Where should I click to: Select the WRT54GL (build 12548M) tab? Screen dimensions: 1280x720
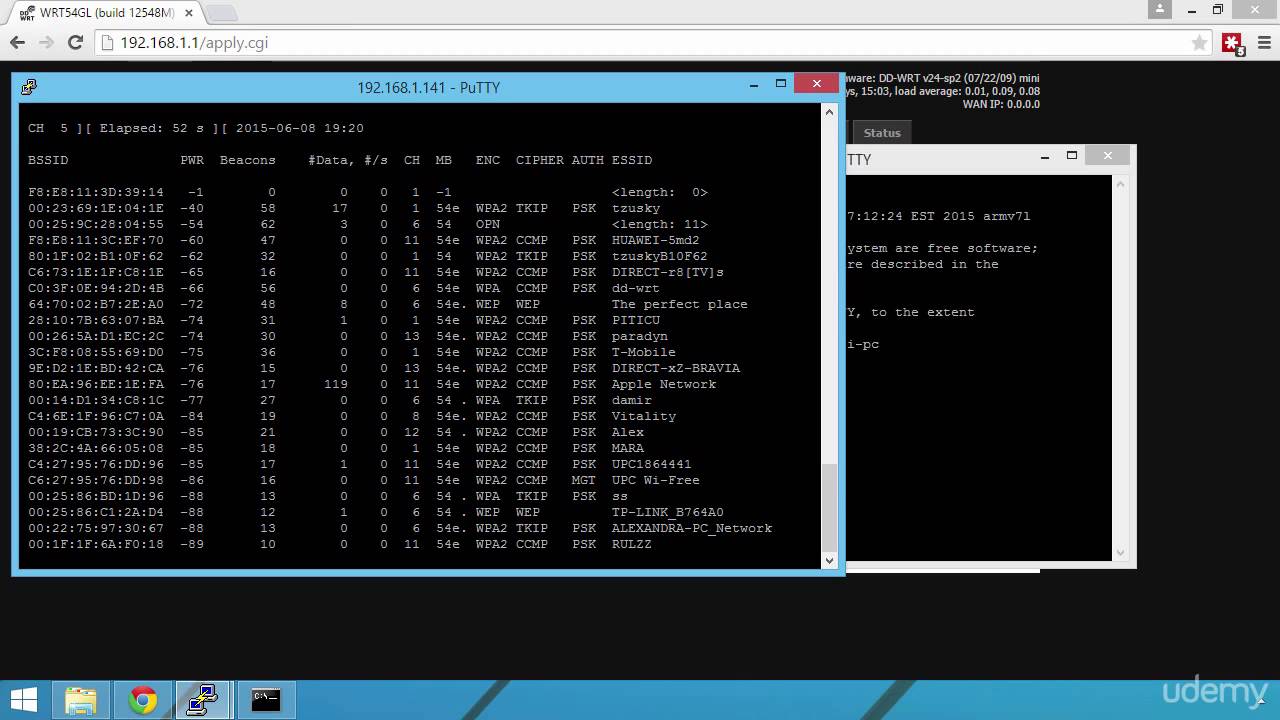point(105,13)
